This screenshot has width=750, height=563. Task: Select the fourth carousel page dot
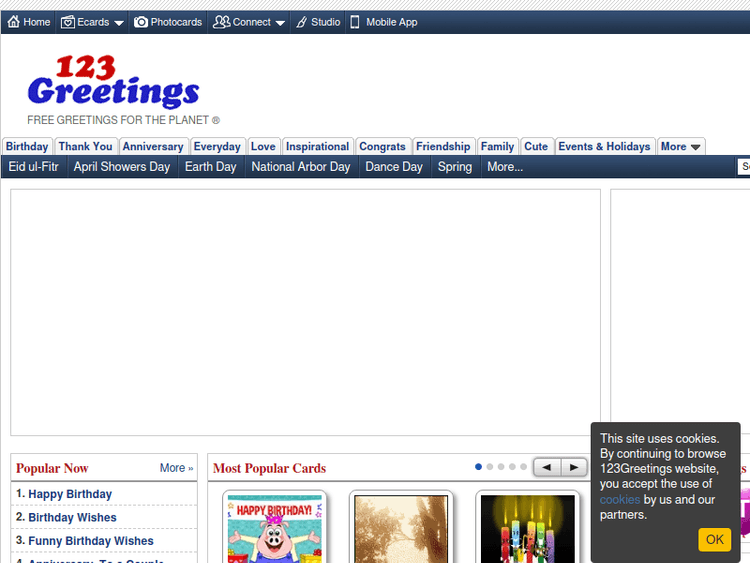[512, 467]
